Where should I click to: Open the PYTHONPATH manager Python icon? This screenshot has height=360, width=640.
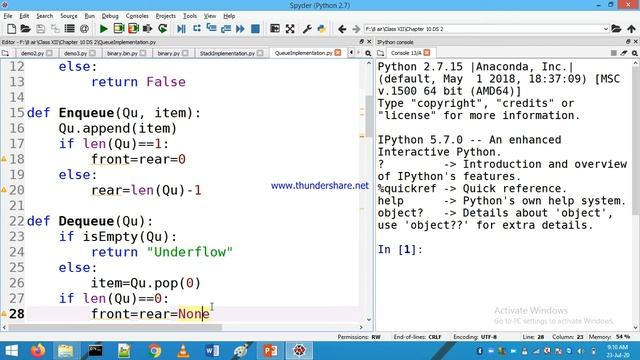click(x=322, y=29)
